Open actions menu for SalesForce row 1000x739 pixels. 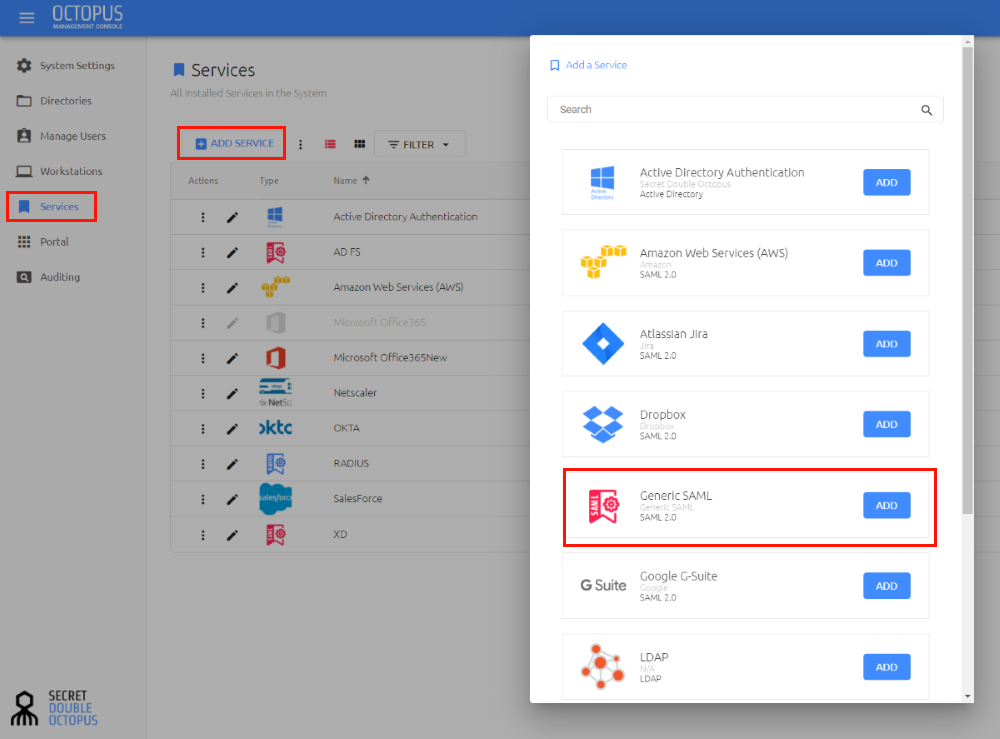(x=203, y=499)
